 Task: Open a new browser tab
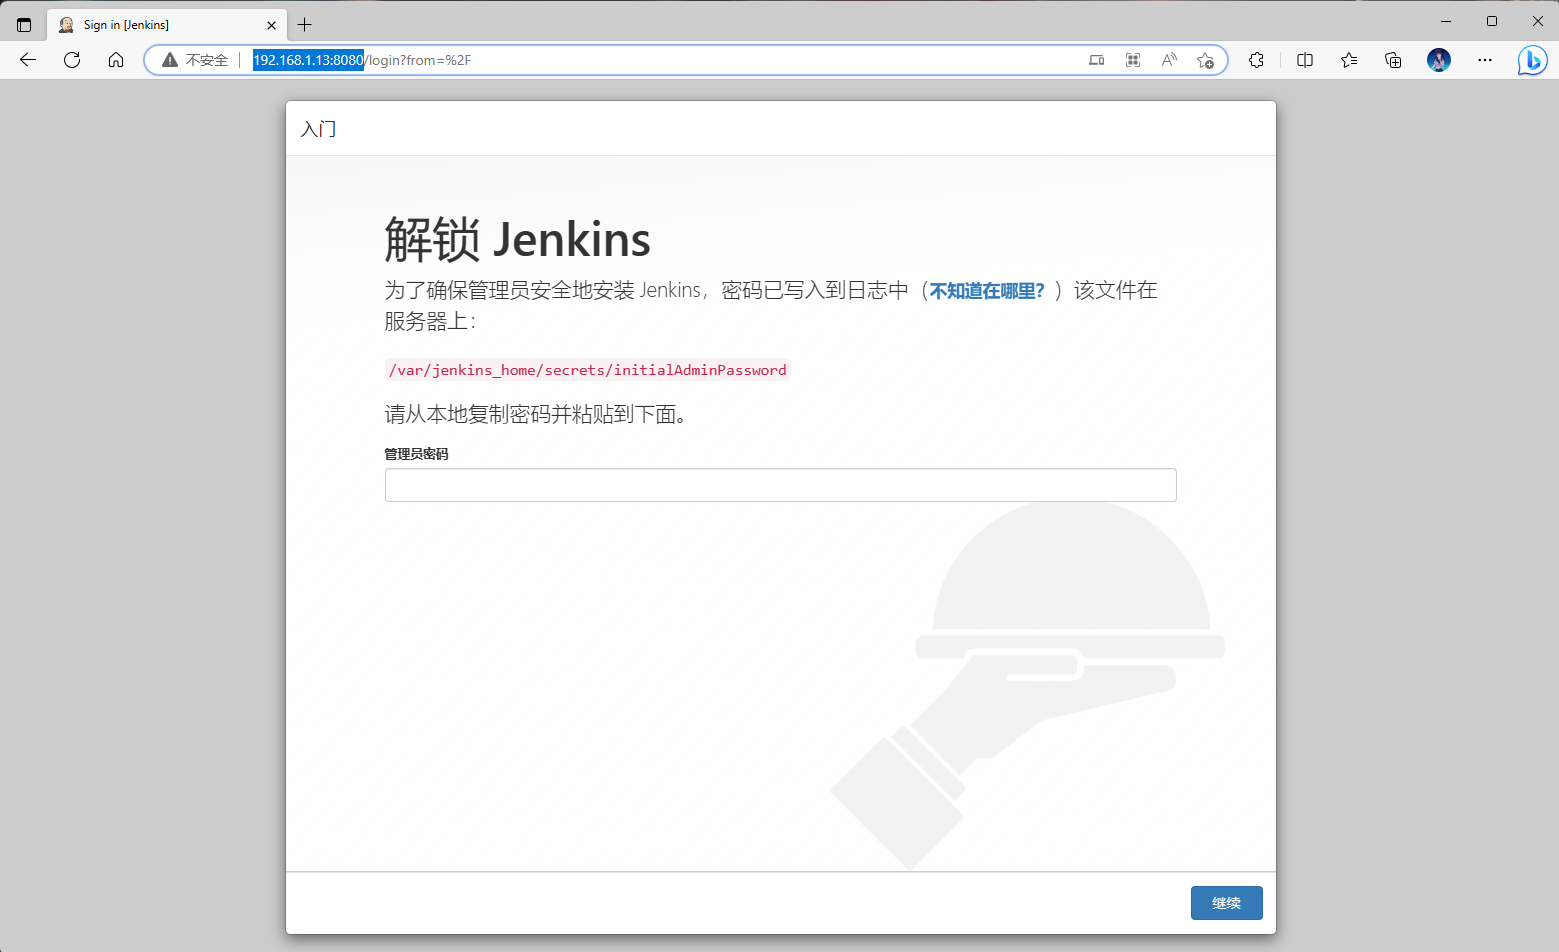click(x=305, y=25)
